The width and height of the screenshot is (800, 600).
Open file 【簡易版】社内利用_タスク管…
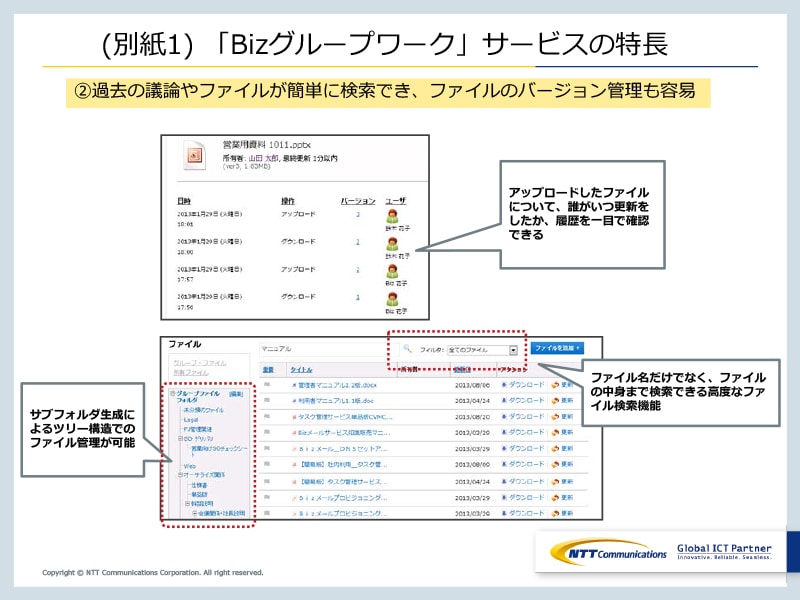[x=343, y=465]
